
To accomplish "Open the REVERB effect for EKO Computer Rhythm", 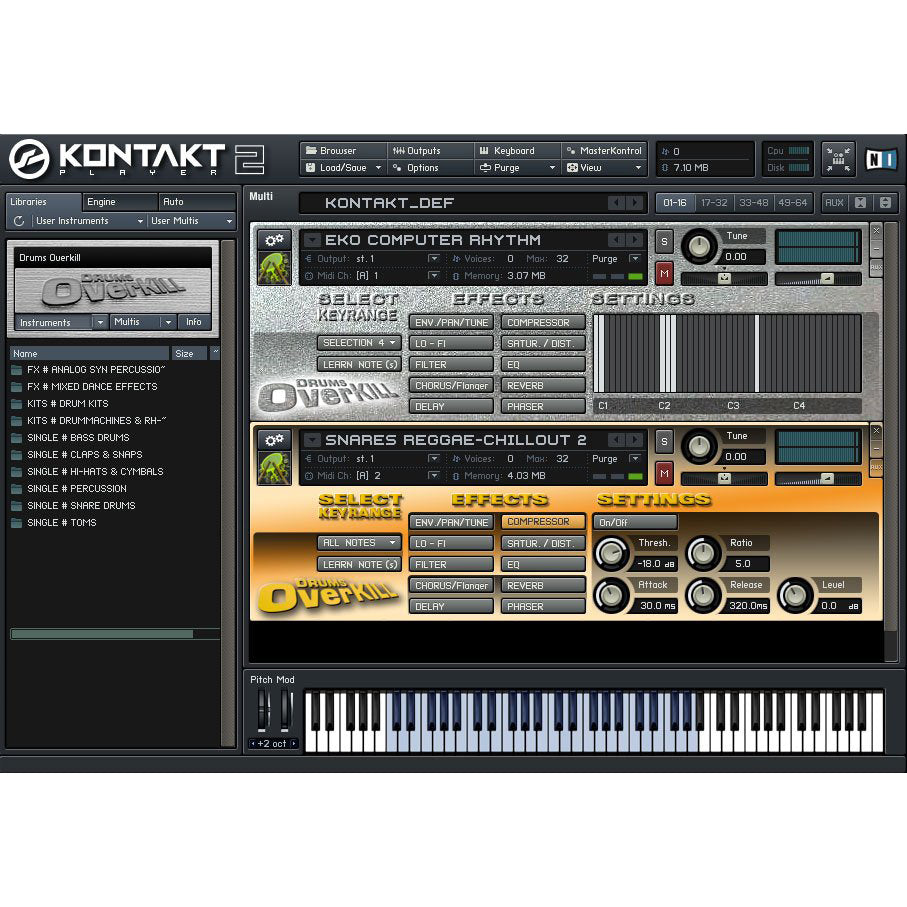I will click(x=542, y=384).
